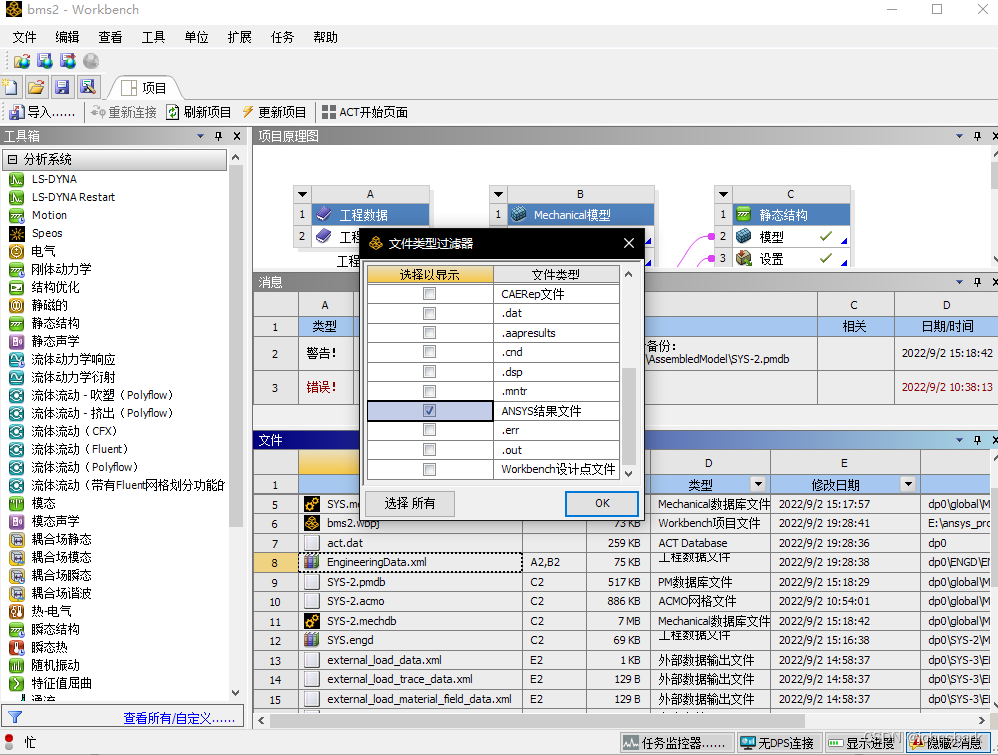Click the New Project icon

(11, 87)
